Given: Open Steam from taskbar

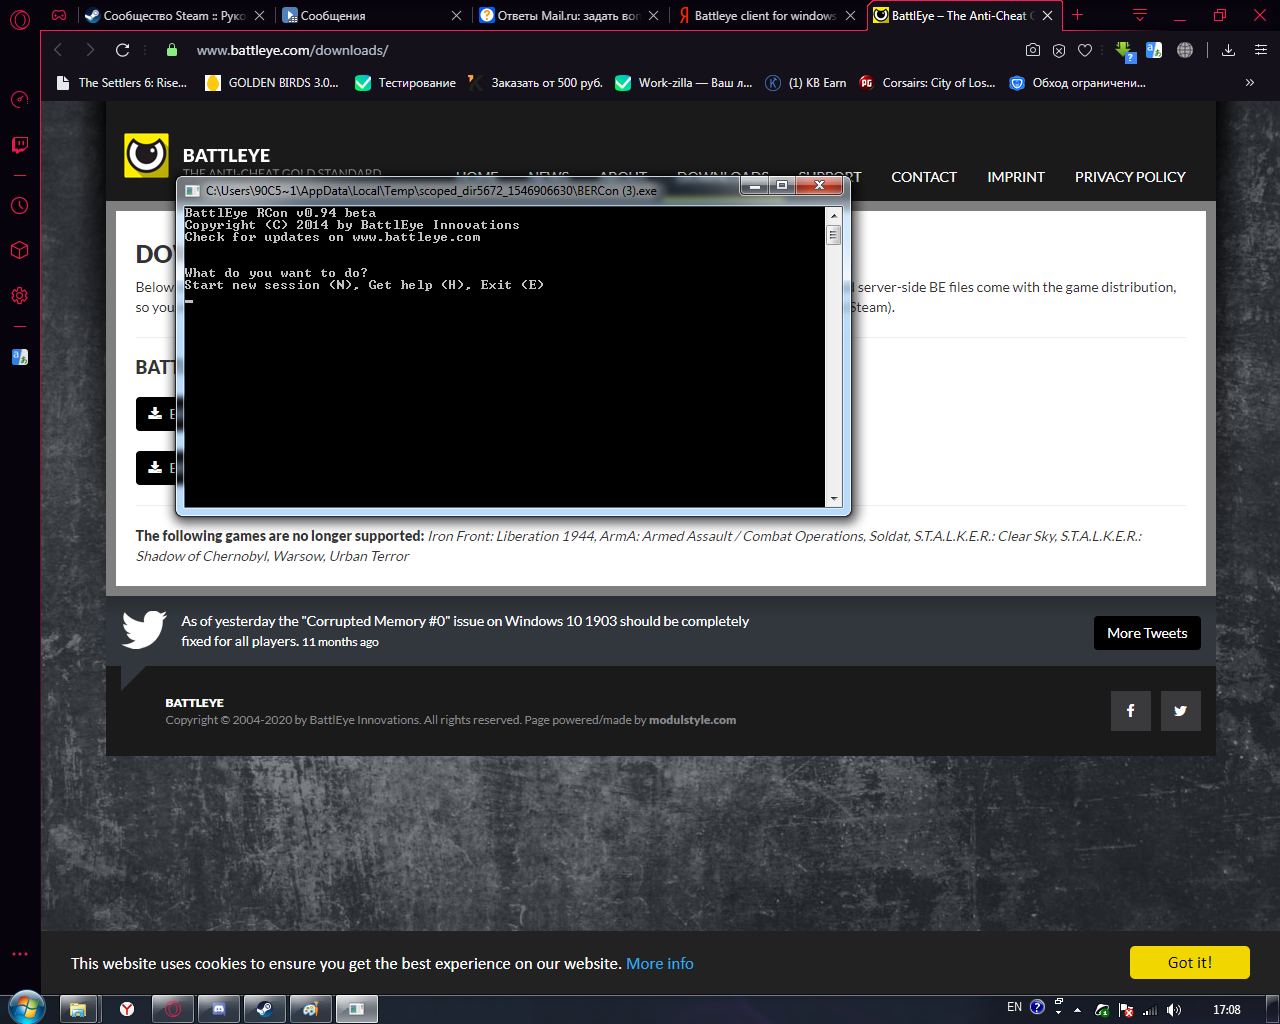Looking at the screenshot, I should click(265, 1009).
